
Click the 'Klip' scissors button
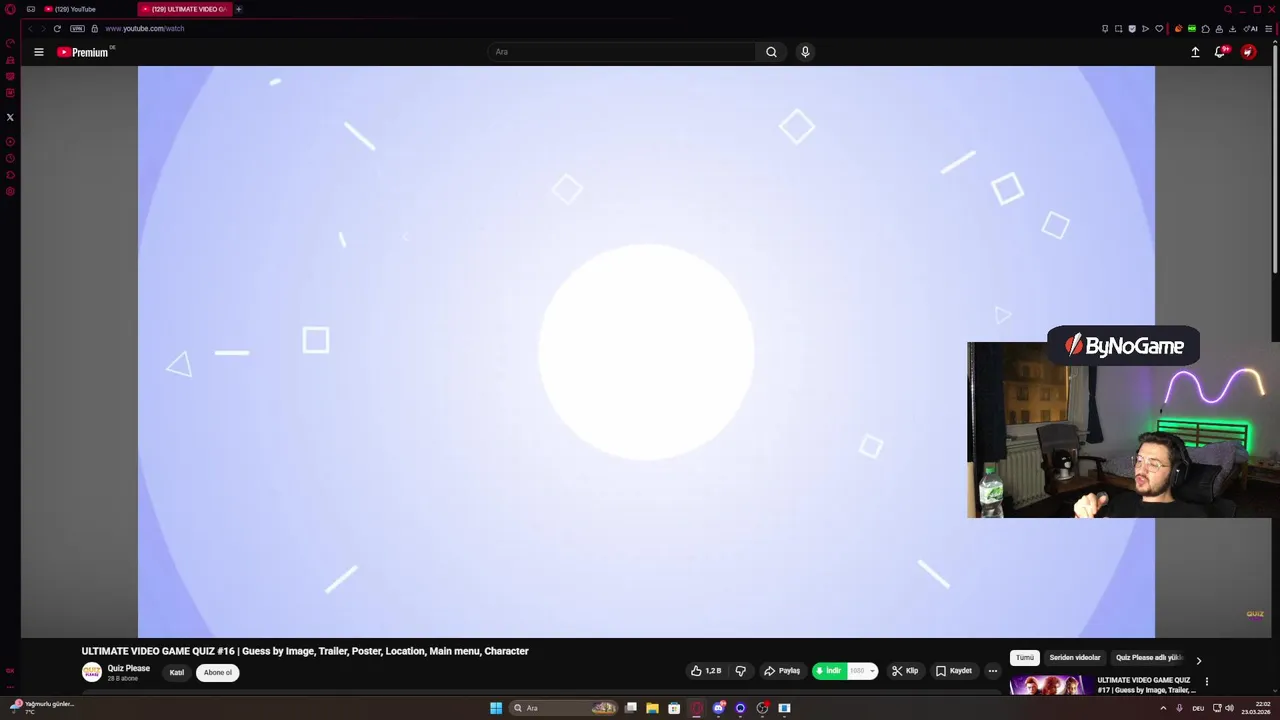click(x=905, y=671)
